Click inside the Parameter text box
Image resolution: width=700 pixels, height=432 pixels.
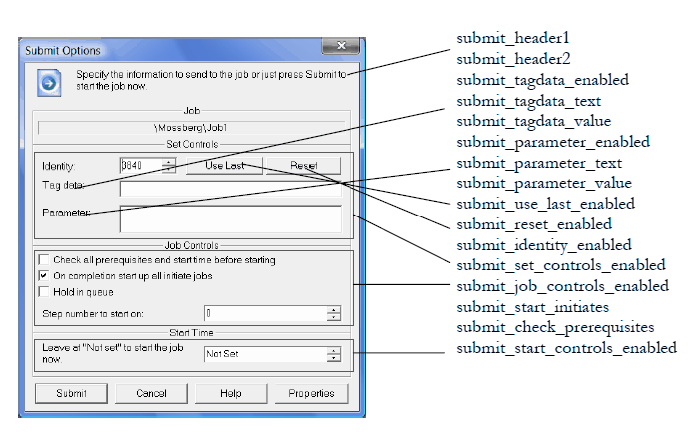[230, 218]
